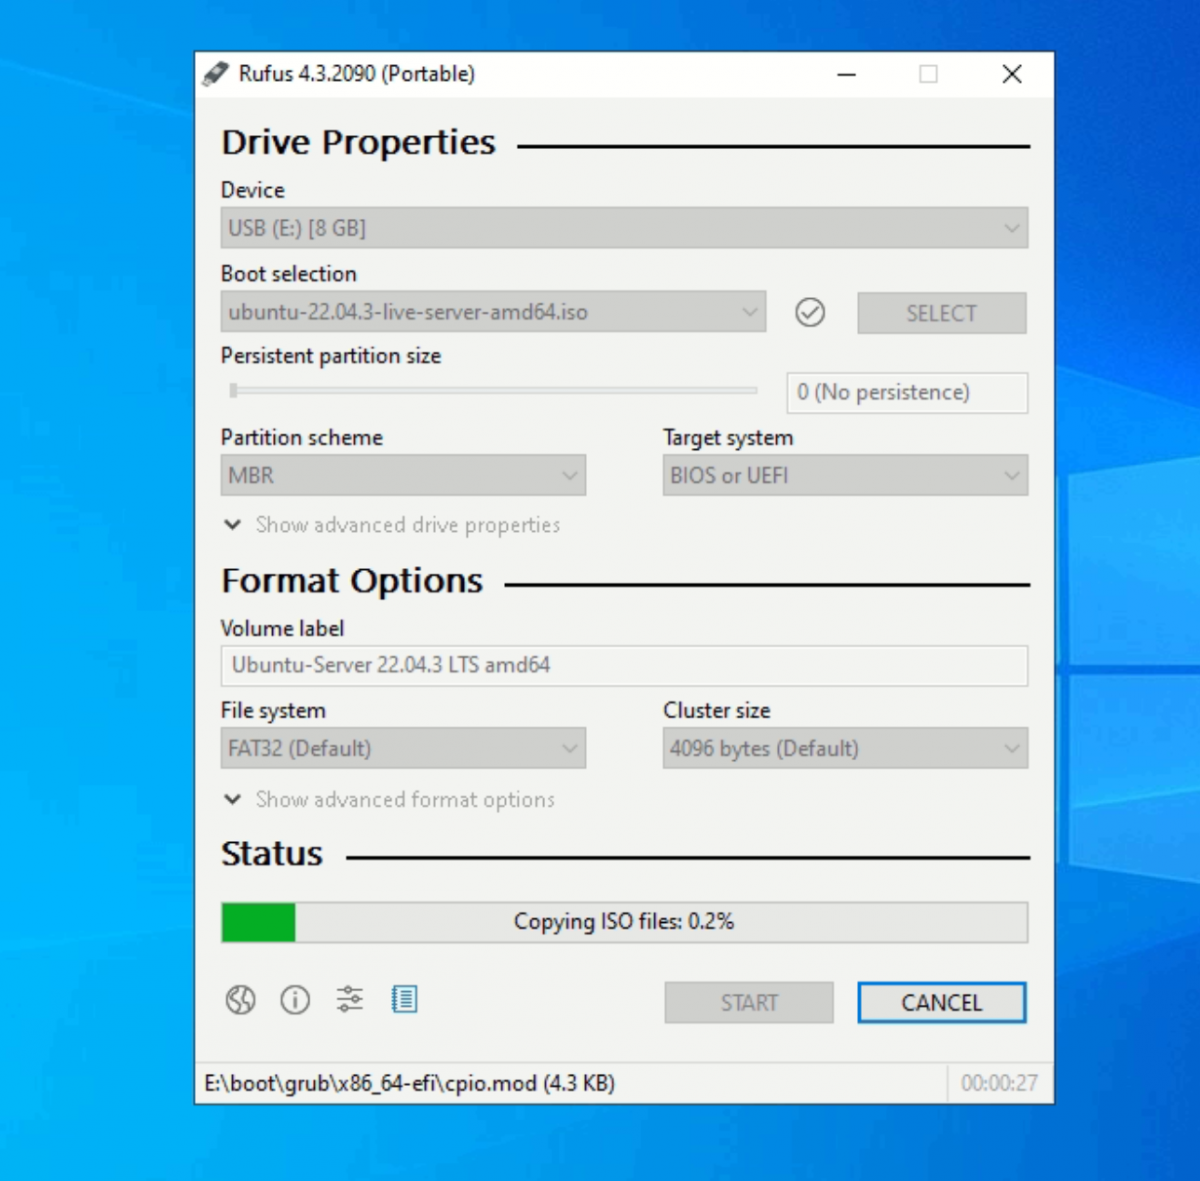Click Rufus USB icon in title bar
The width and height of the screenshot is (1200, 1181).
(x=215, y=74)
